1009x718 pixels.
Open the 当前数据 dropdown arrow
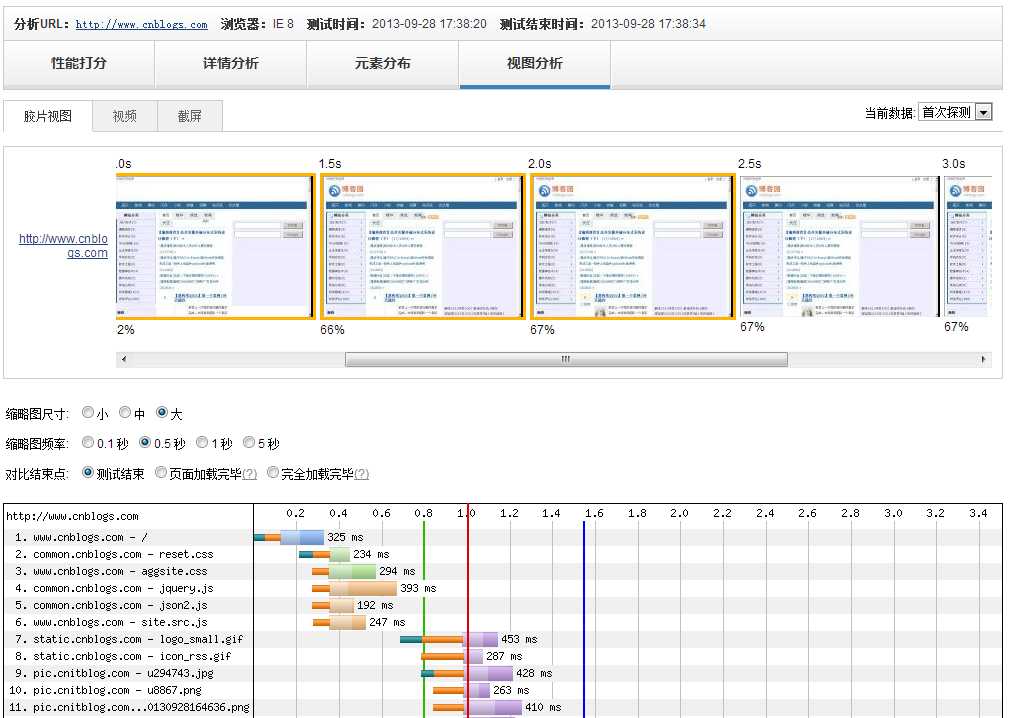[983, 113]
